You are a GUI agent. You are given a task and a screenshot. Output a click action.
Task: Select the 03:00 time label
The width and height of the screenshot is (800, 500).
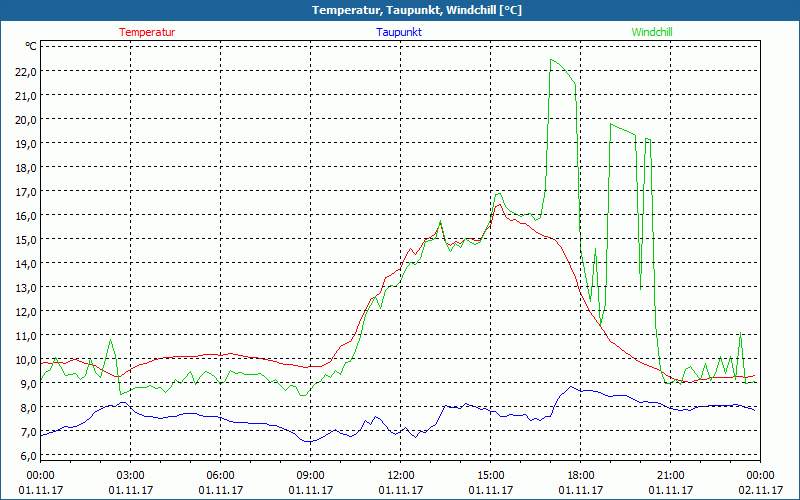[130, 475]
